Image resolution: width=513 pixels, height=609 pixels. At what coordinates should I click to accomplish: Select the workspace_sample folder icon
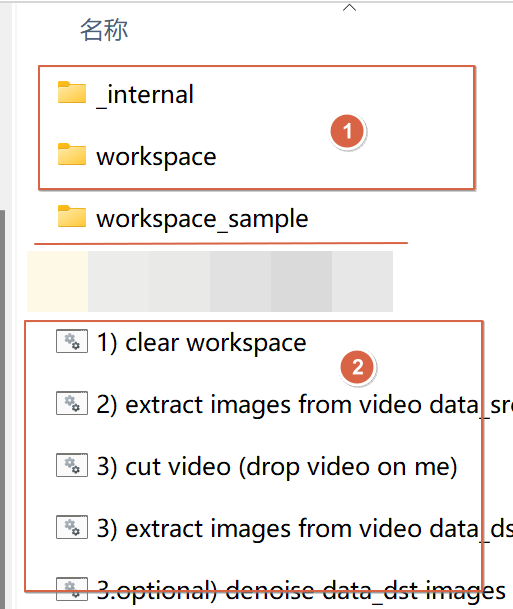[72, 216]
